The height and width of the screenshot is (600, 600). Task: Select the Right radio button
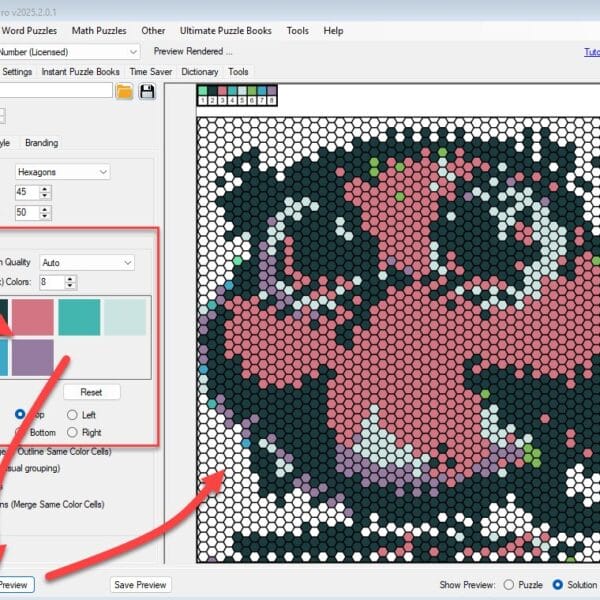(72, 433)
